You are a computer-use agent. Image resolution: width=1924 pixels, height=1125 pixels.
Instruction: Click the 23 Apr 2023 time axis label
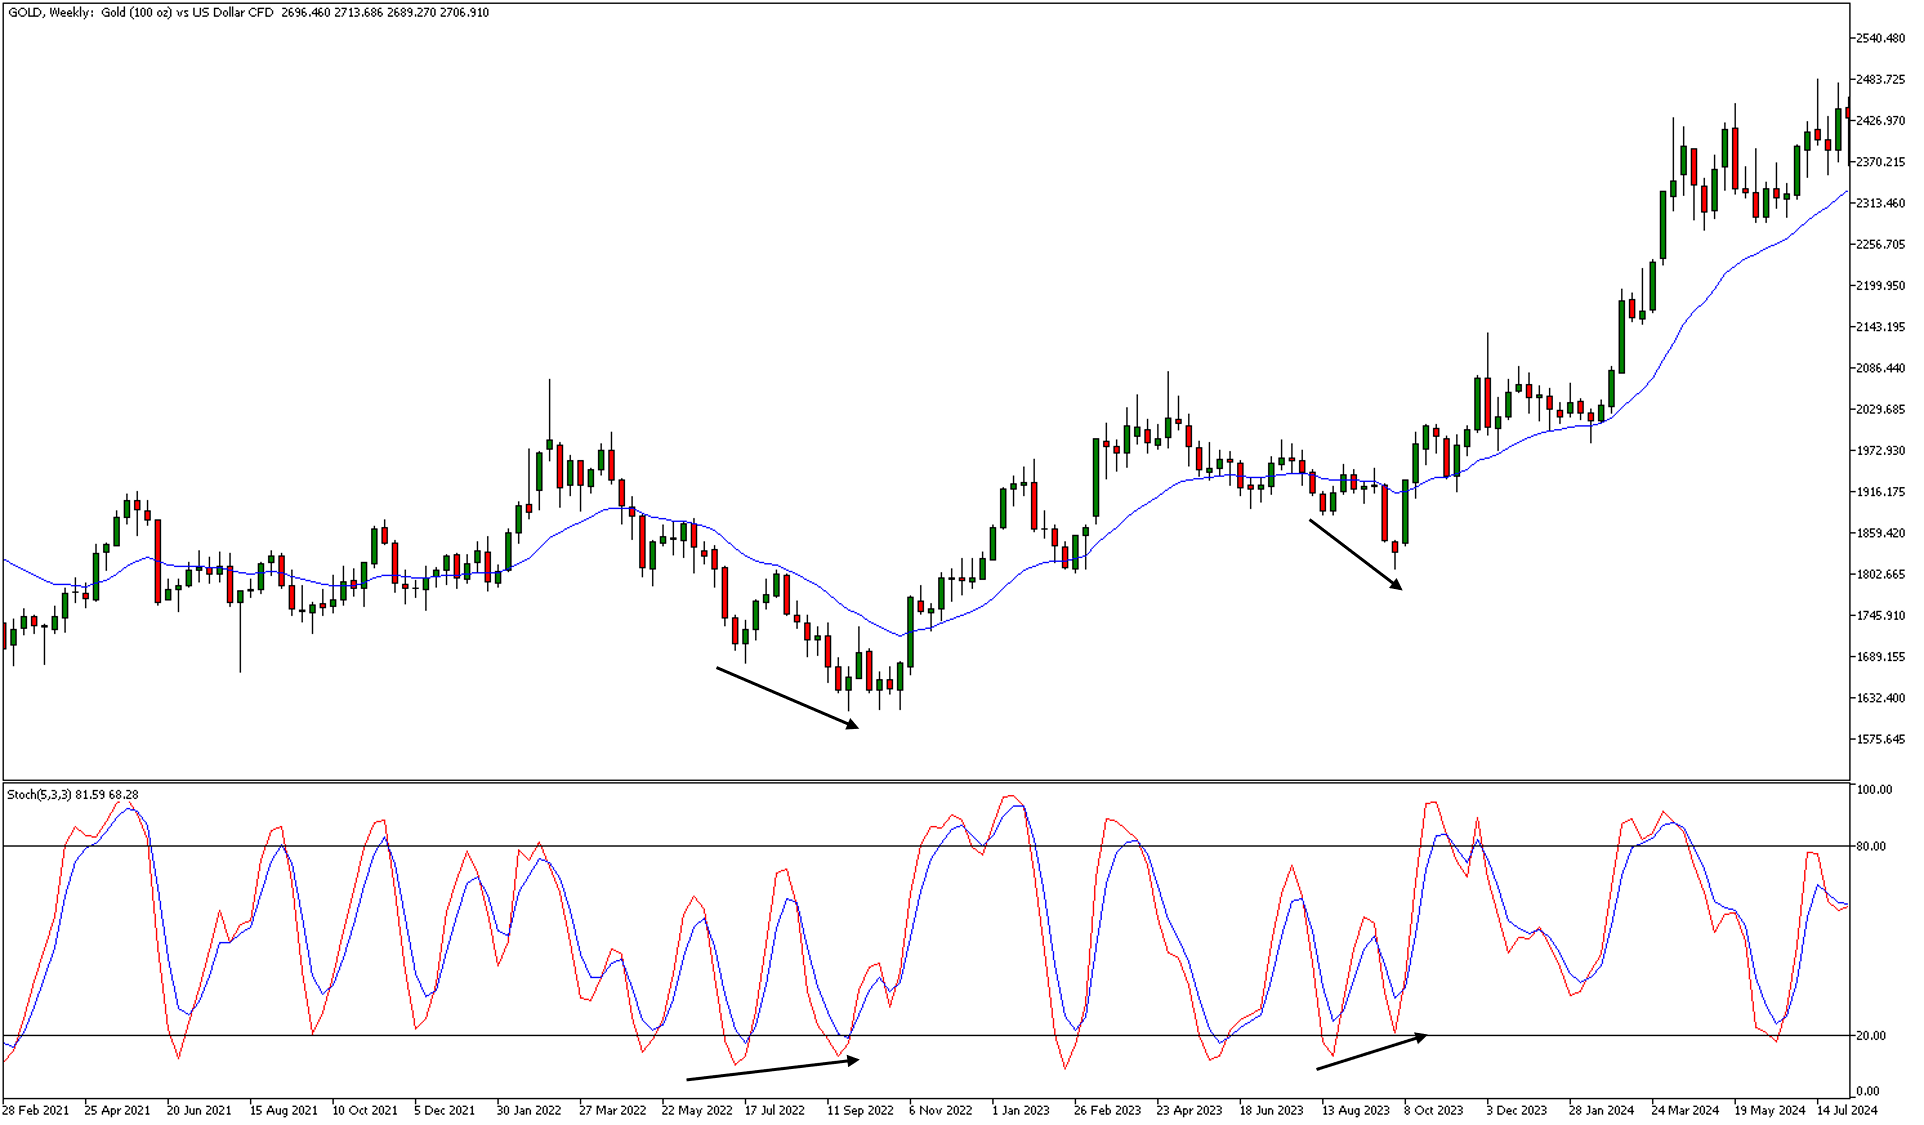pos(1190,1110)
